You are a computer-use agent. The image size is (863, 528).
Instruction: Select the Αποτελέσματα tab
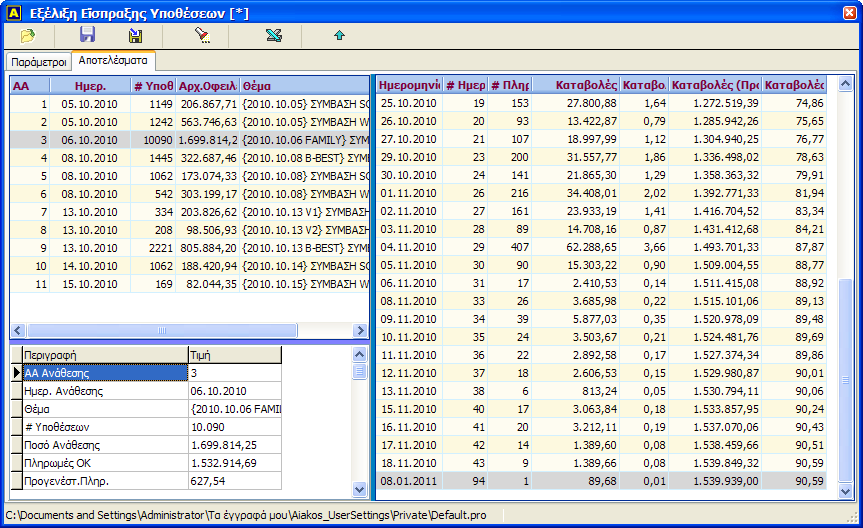coord(113,61)
